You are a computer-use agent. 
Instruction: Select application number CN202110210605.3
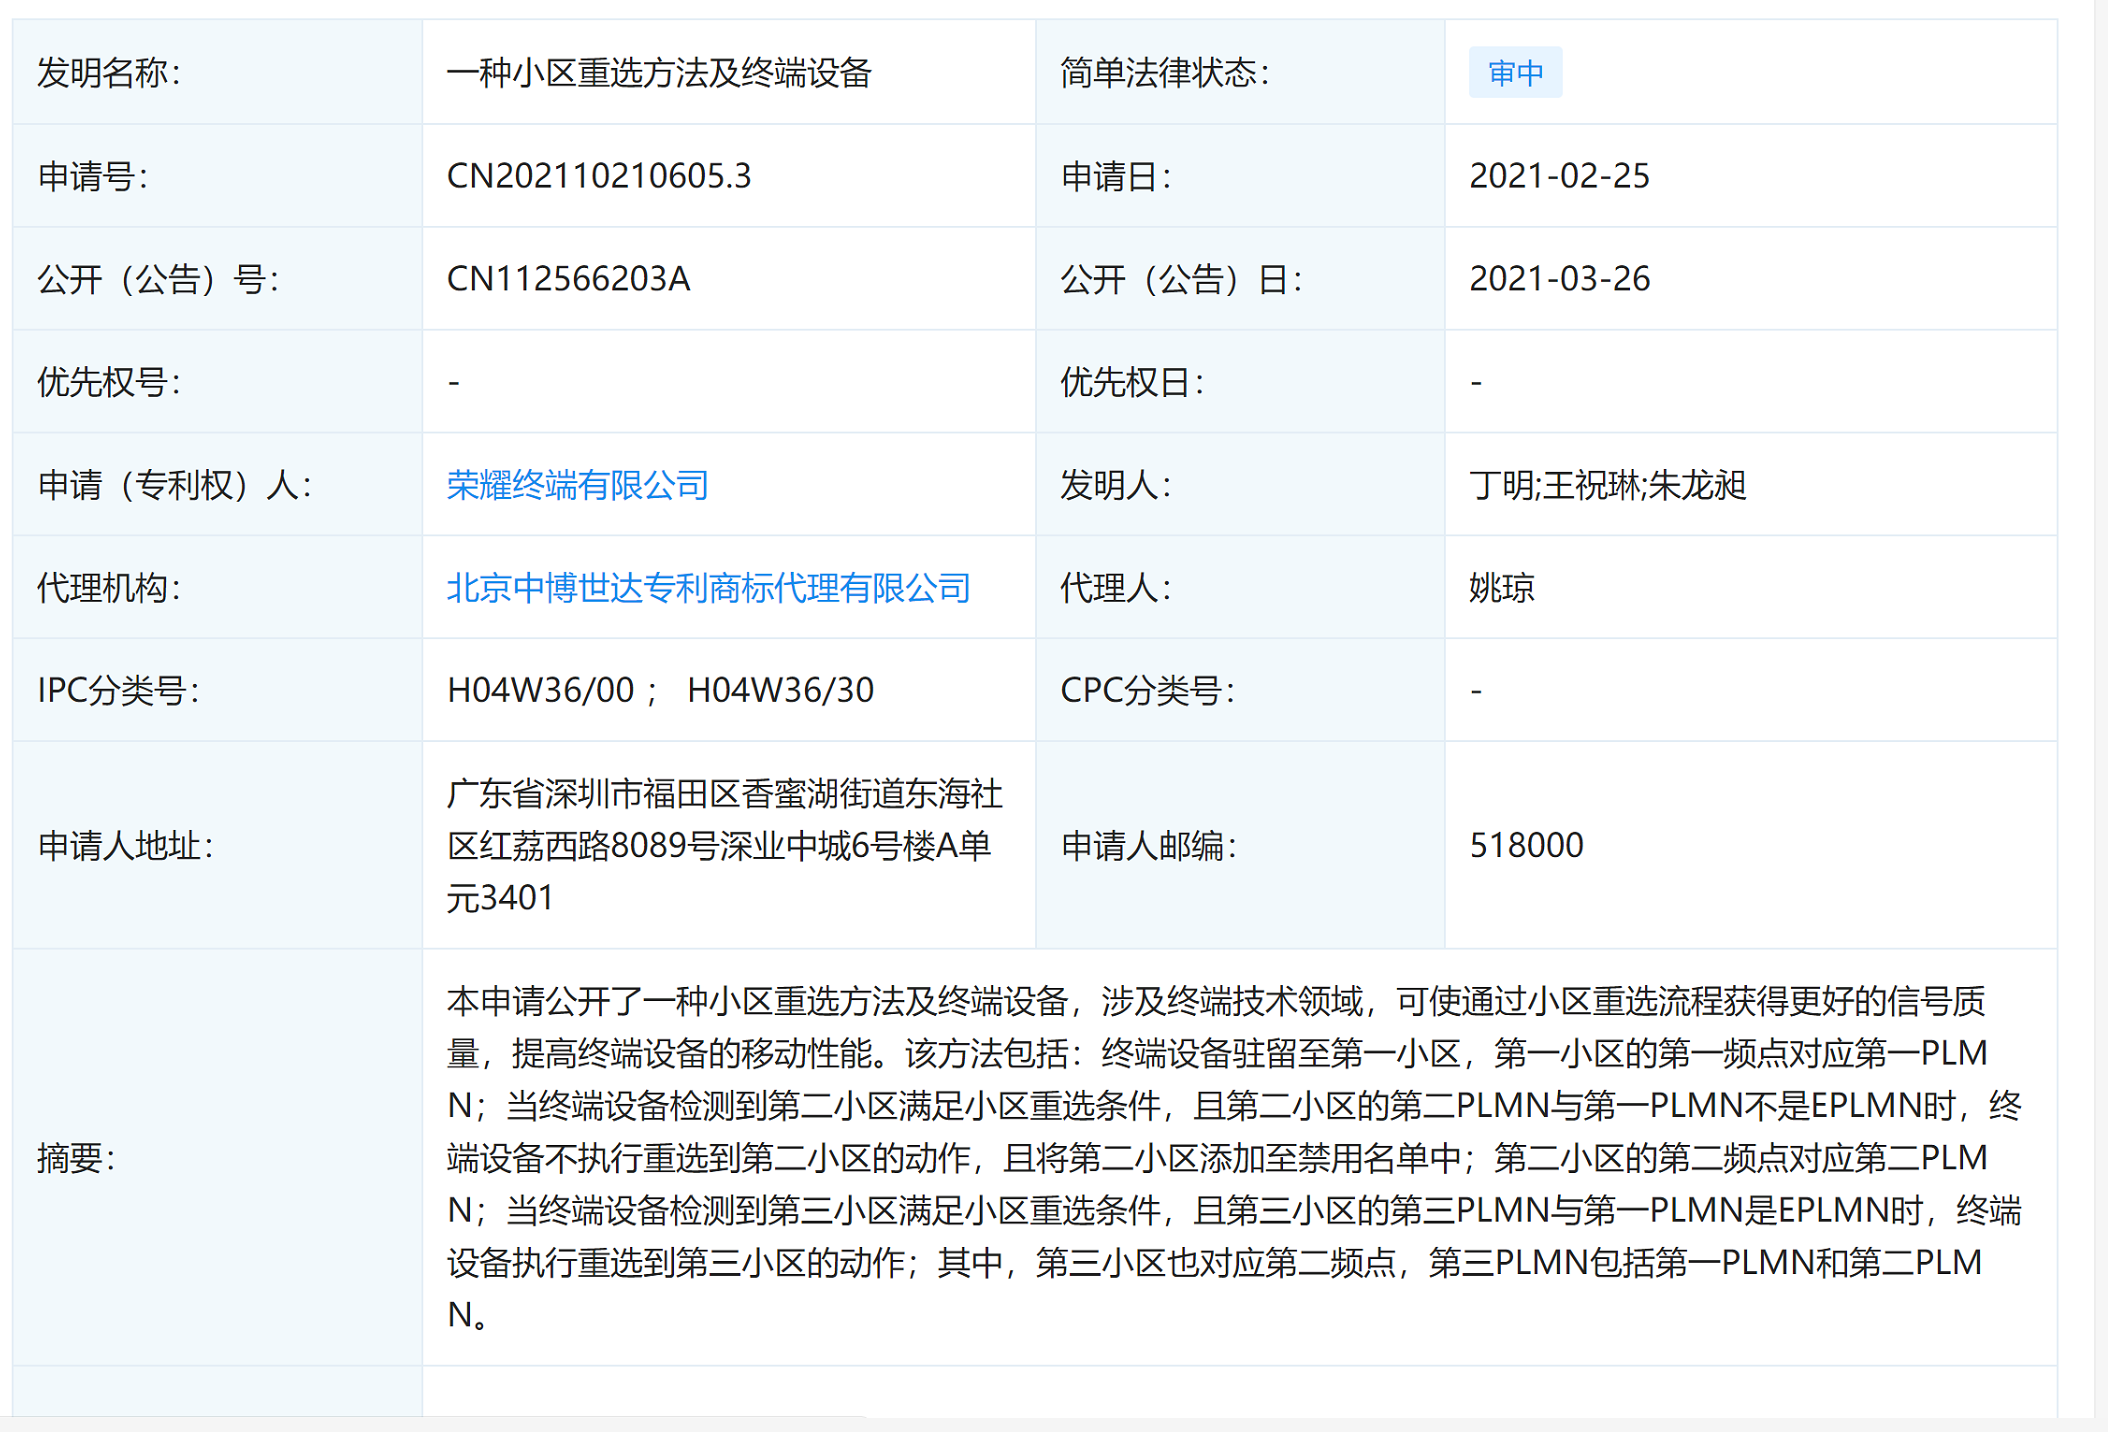598,176
